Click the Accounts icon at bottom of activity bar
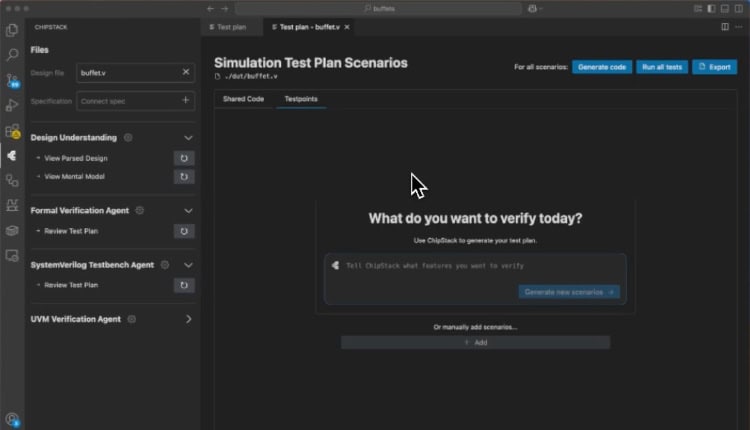Viewport: 750px width, 430px height. (x=12, y=419)
